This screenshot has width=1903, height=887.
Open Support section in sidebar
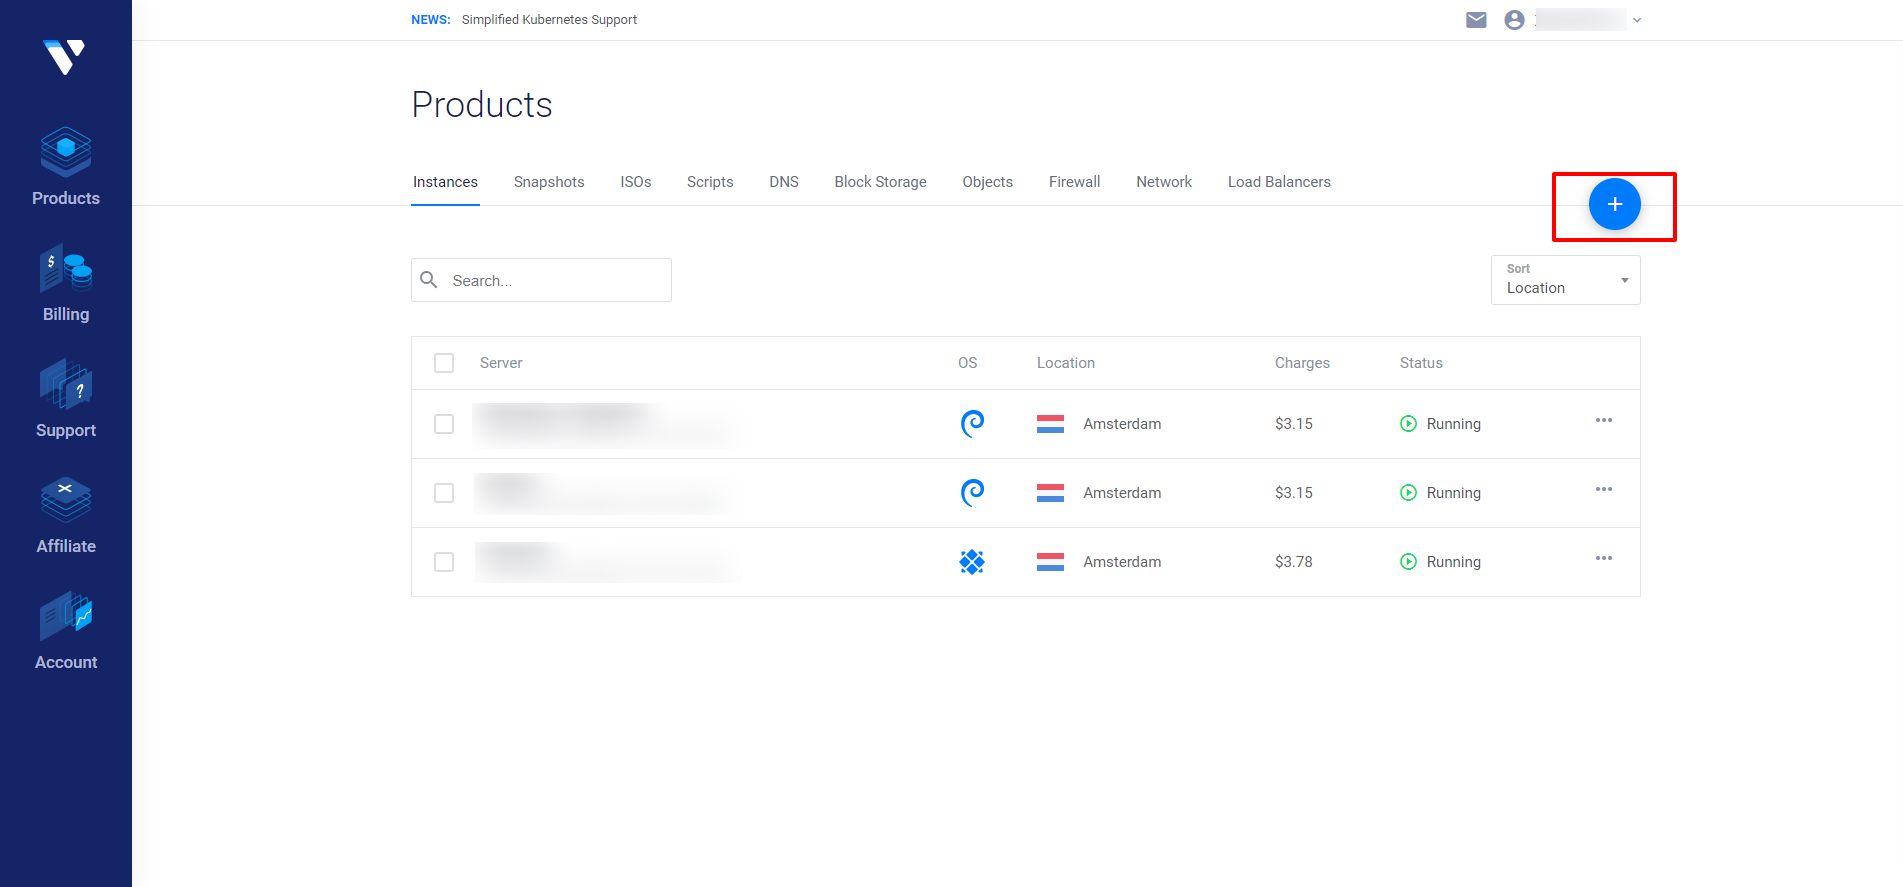point(66,399)
